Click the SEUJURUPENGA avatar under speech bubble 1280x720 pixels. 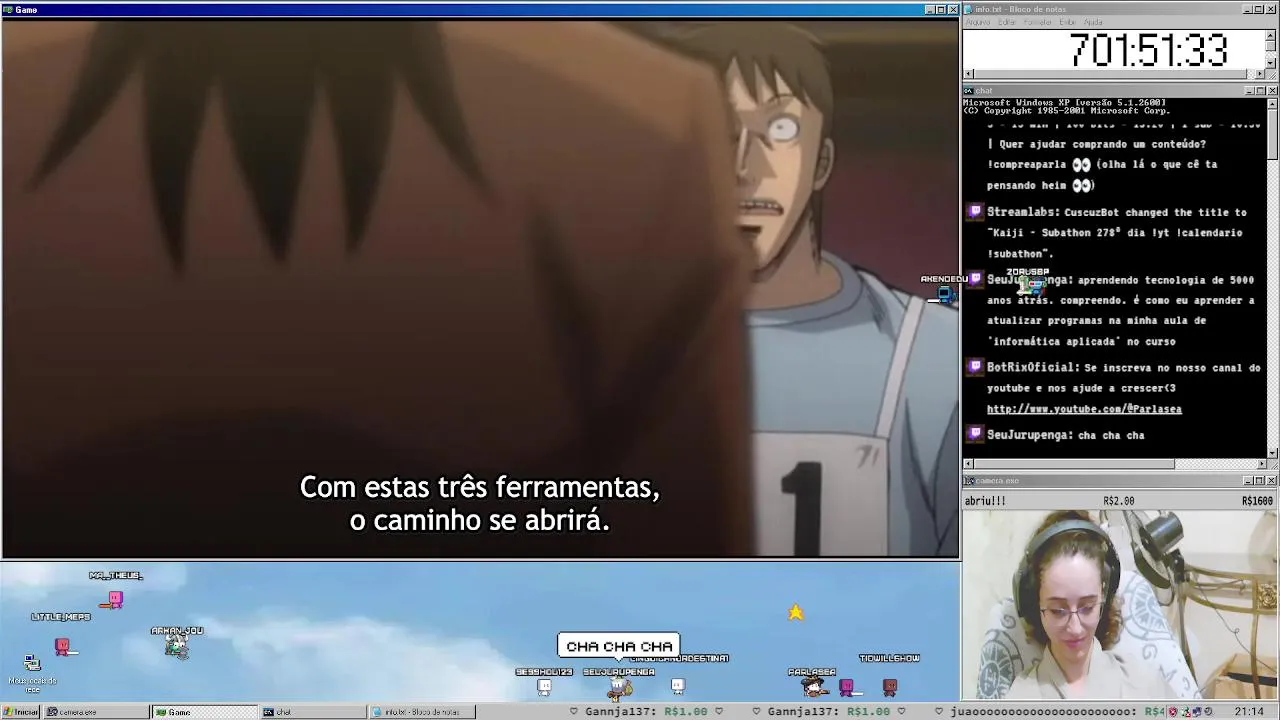click(619, 687)
